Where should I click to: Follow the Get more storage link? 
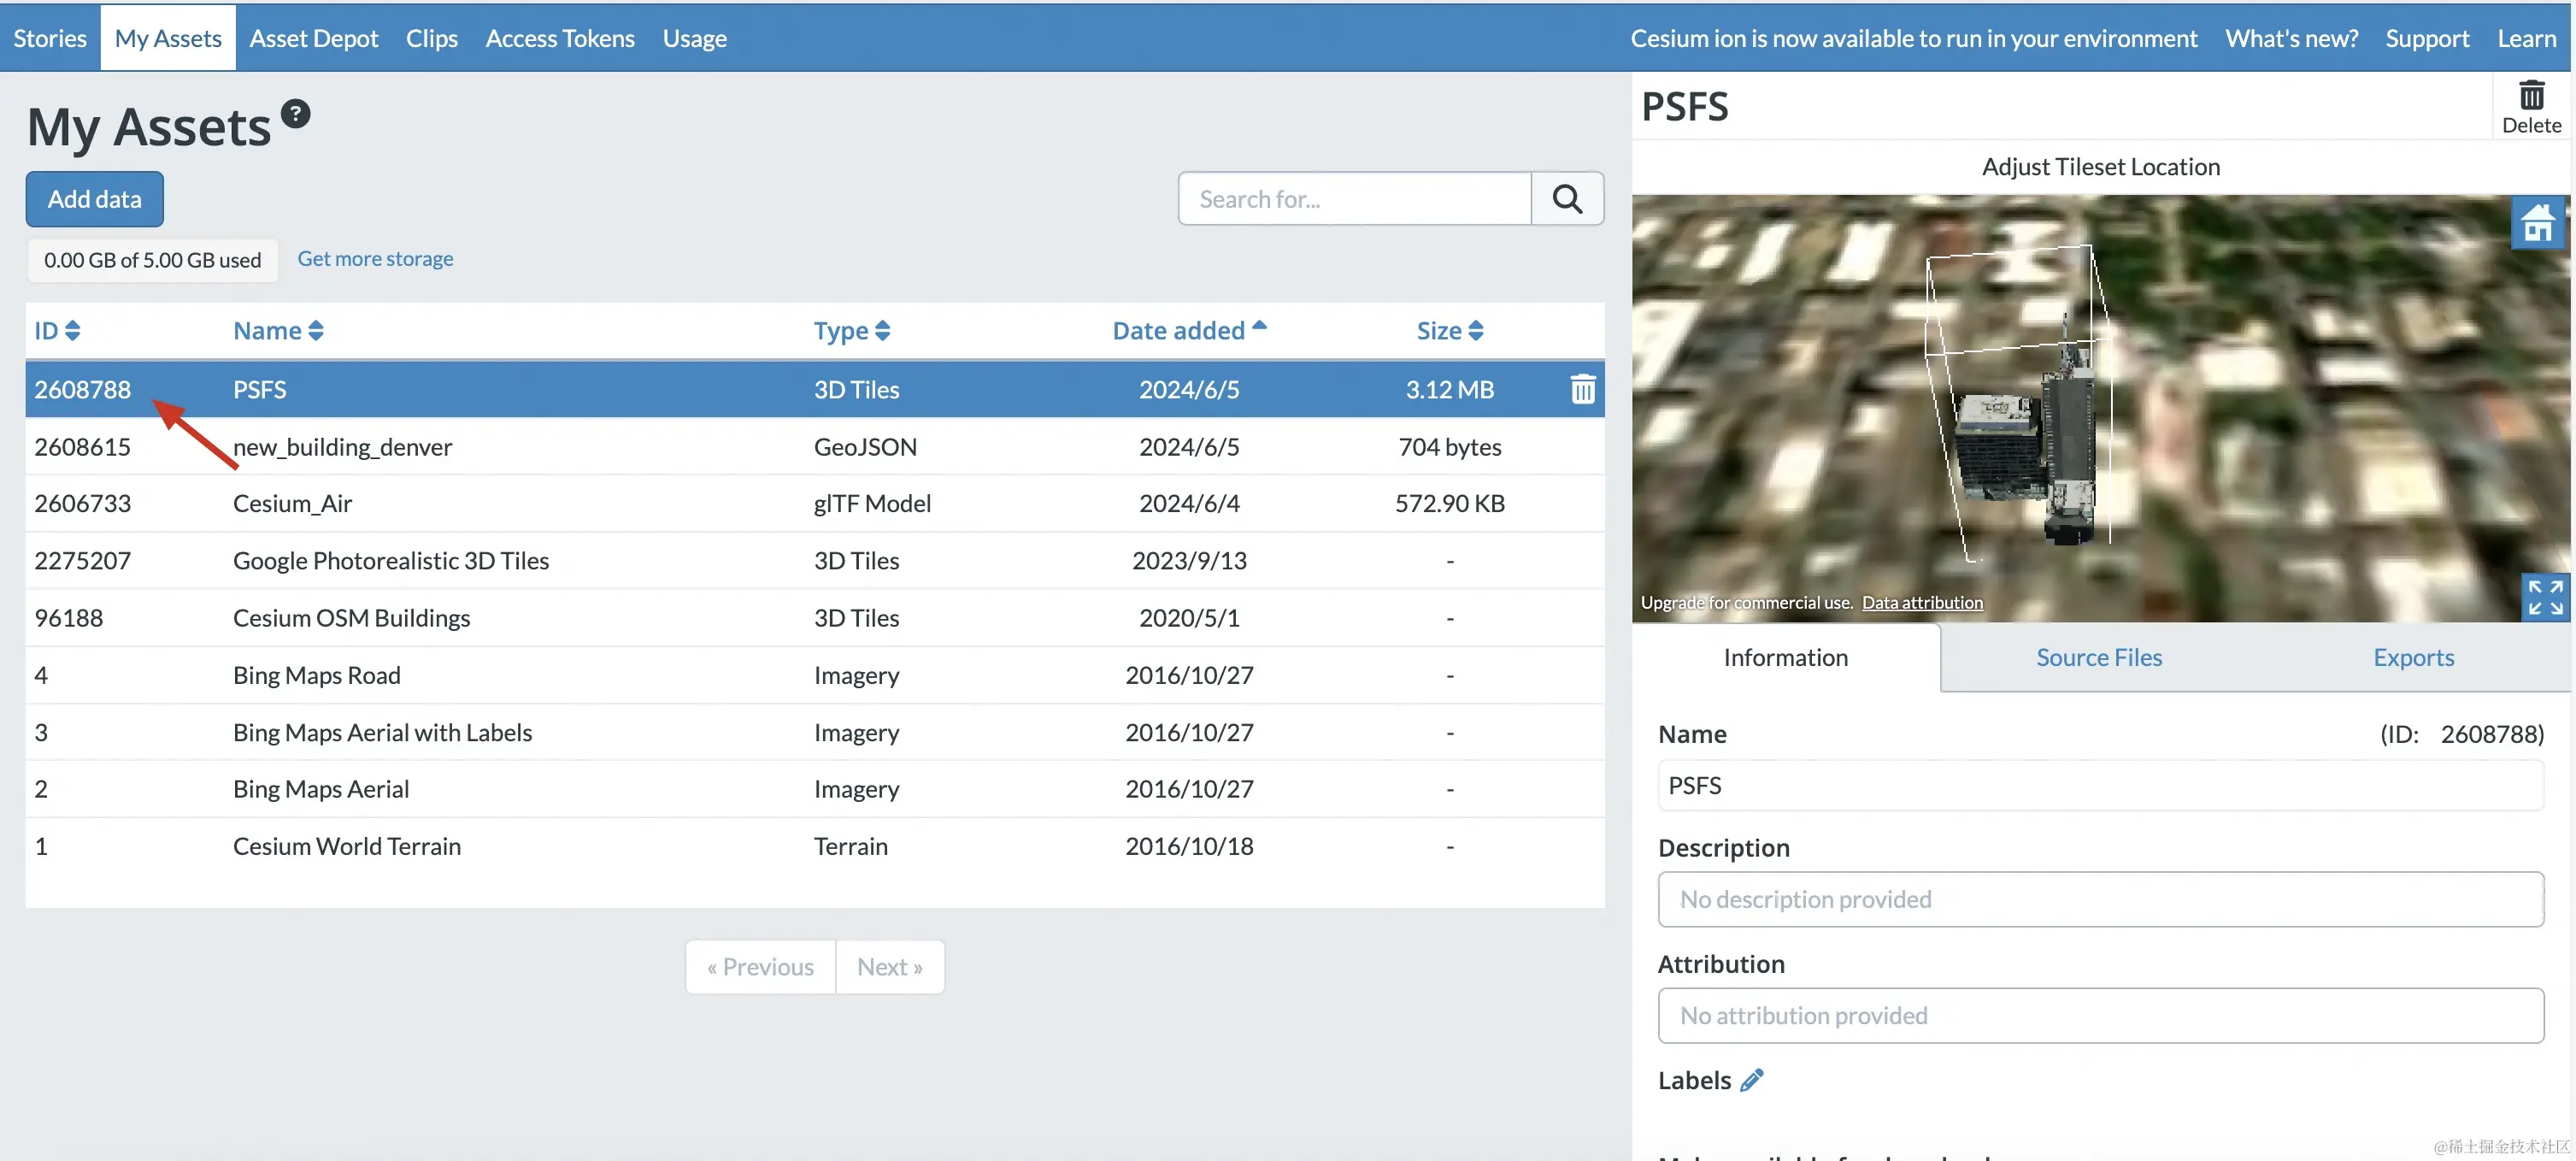tap(375, 259)
